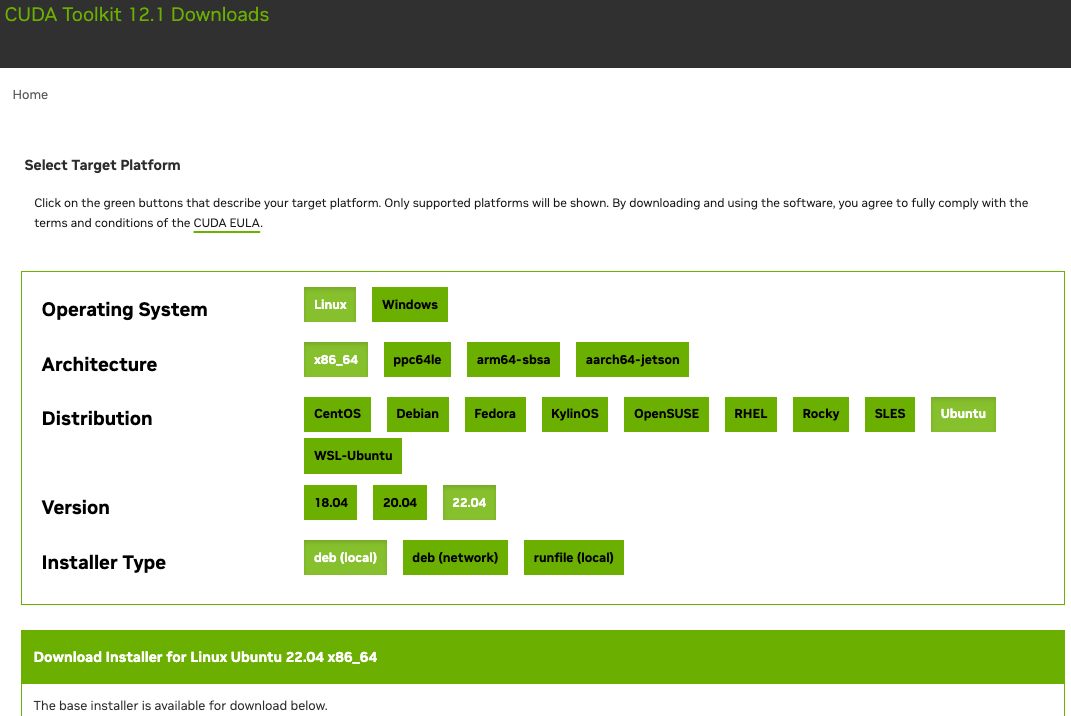This screenshot has height=716, width=1071.
Task: Select Ubuntu version 18.04
Action: pyautogui.click(x=331, y=503)
